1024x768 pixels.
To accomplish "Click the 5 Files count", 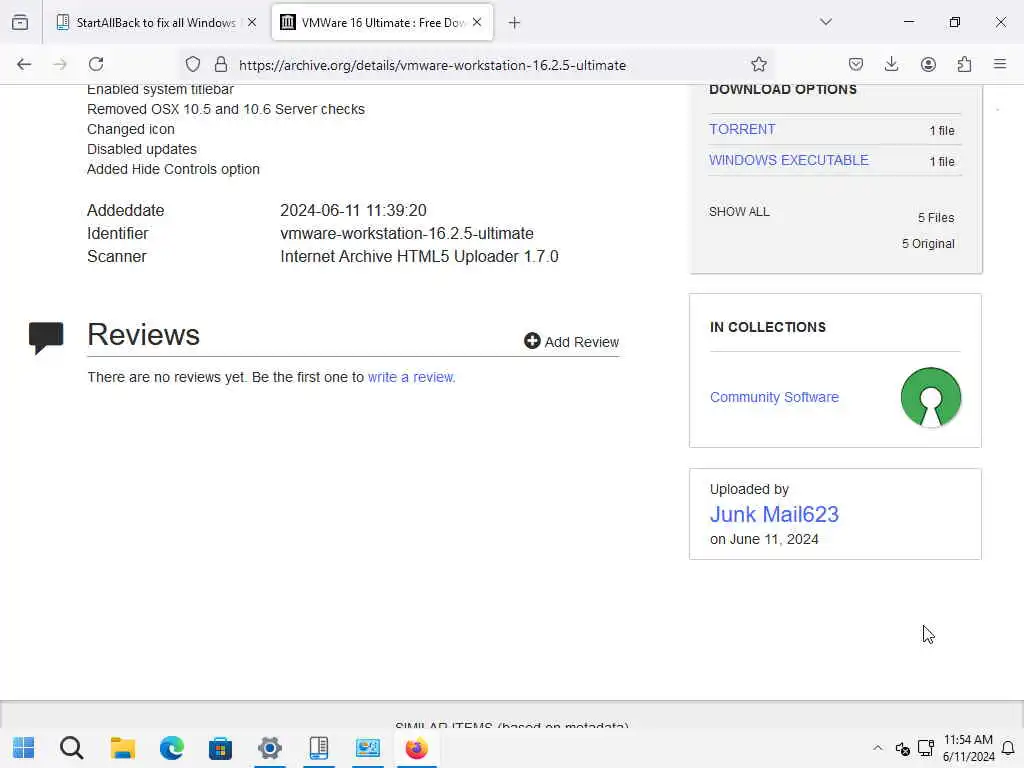I will pos(936,217).
